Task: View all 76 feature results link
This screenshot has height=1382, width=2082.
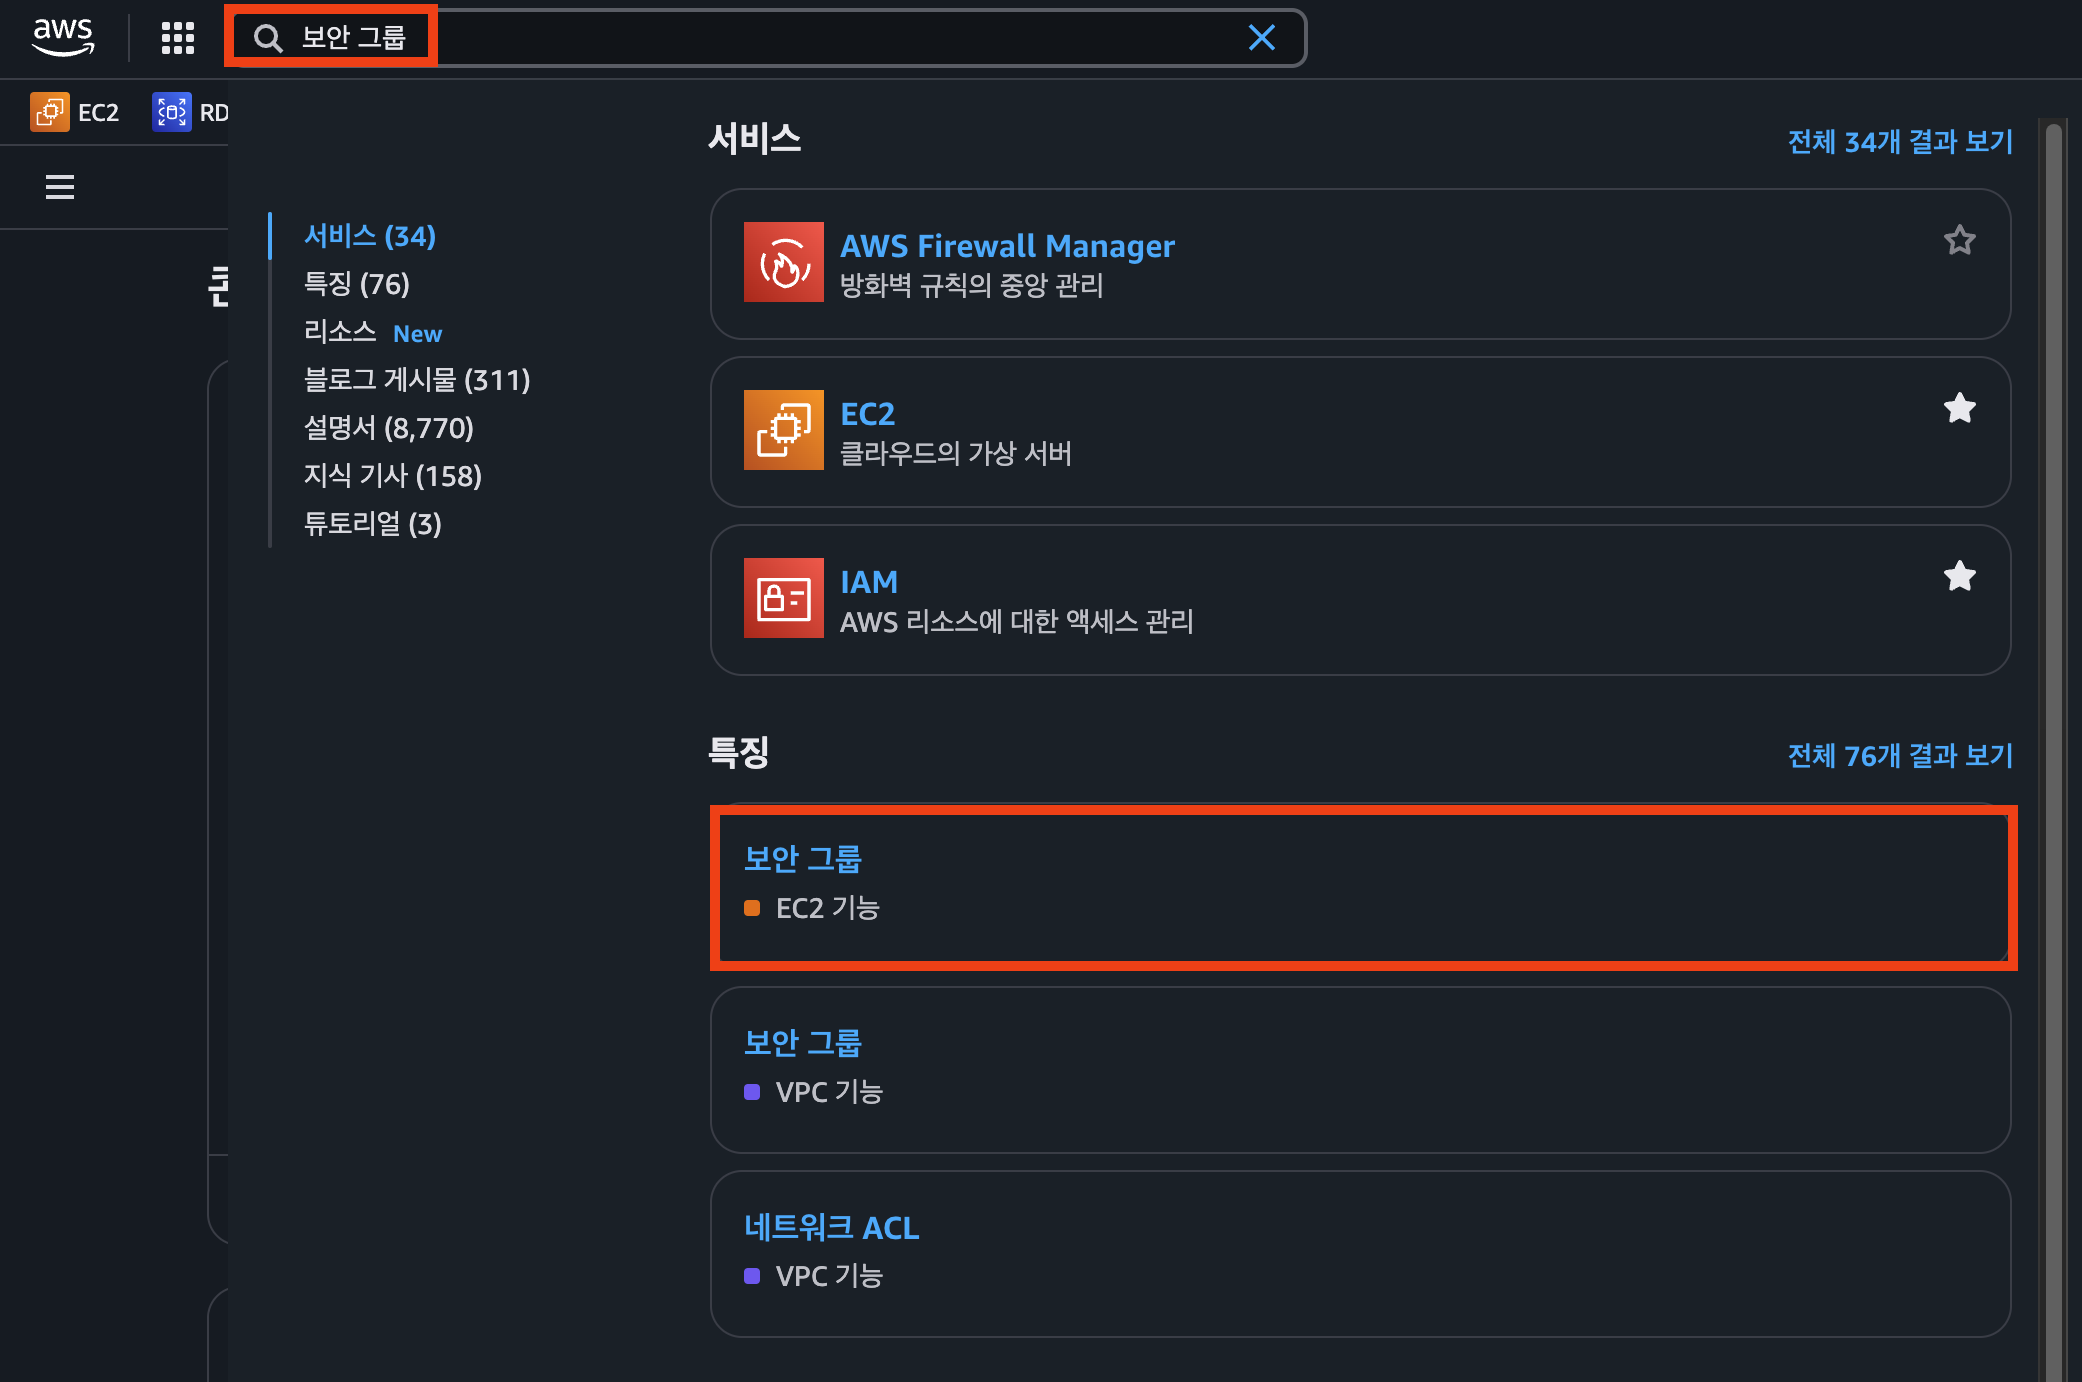Action: [x=1899, y=756]
